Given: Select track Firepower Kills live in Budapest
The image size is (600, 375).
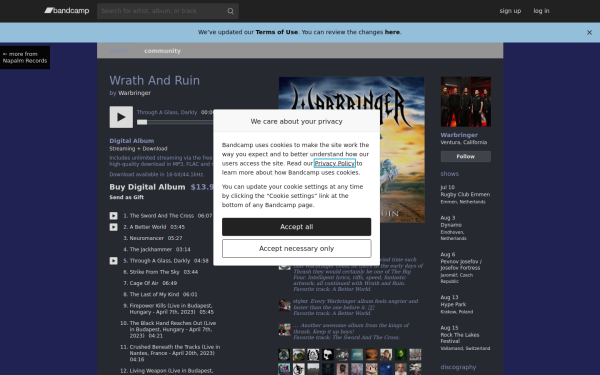Looking at the screenshot, I should 171,309.
